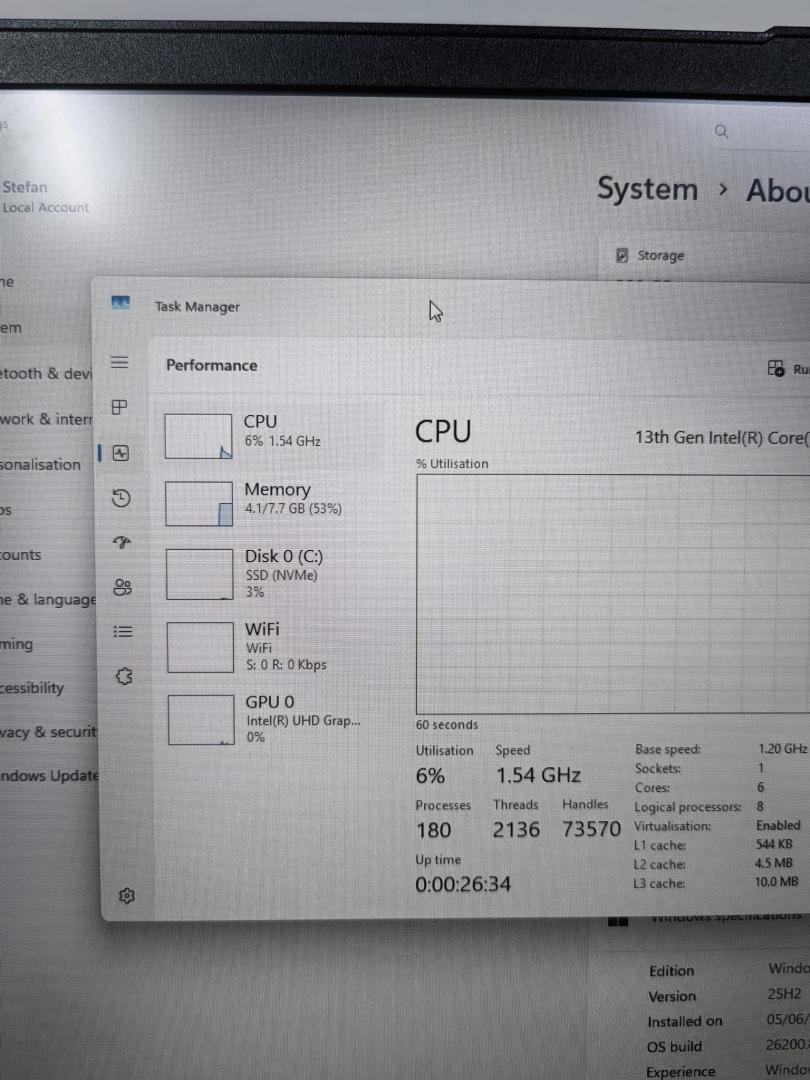Click the 73570 handles count
The image size is (810, 1080).
(591, 829)
